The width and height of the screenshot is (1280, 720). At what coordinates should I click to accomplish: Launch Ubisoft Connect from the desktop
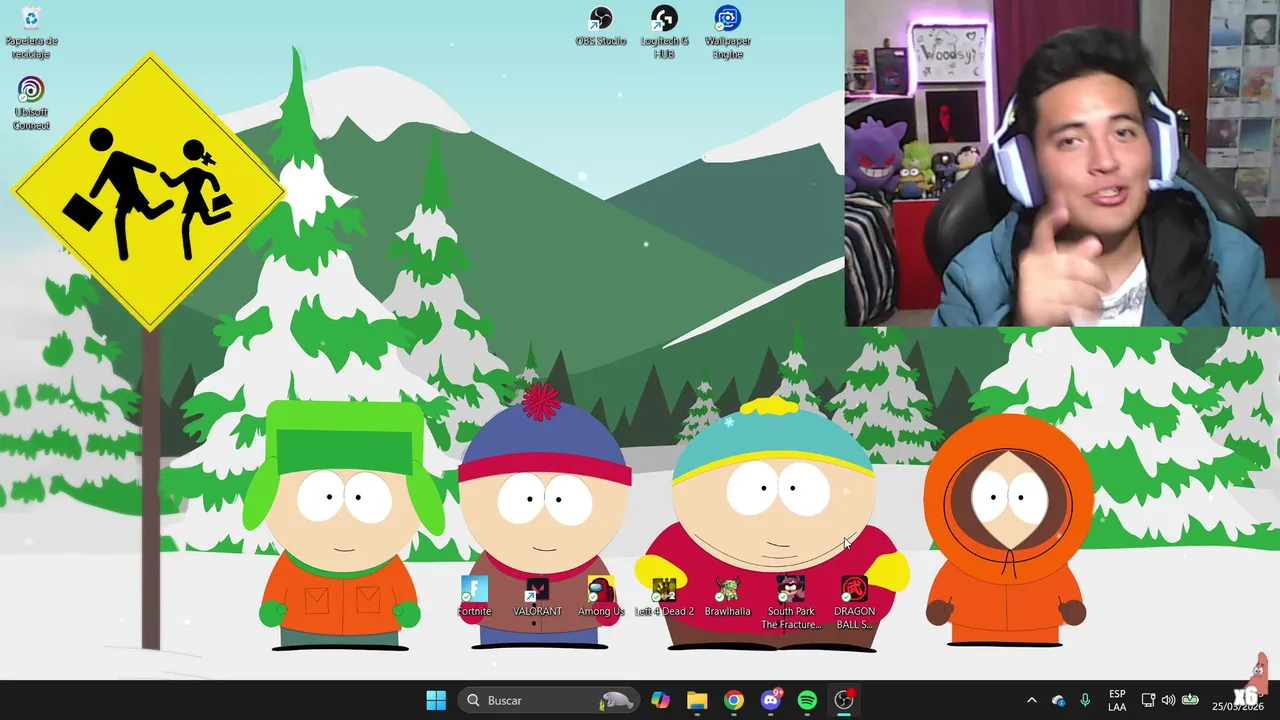coord(31,103)
